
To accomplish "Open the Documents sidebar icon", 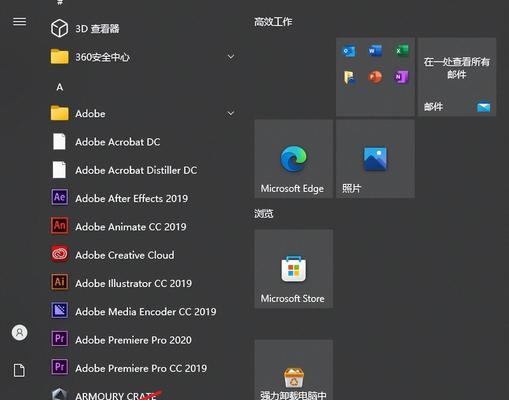I will coord(19,370).
